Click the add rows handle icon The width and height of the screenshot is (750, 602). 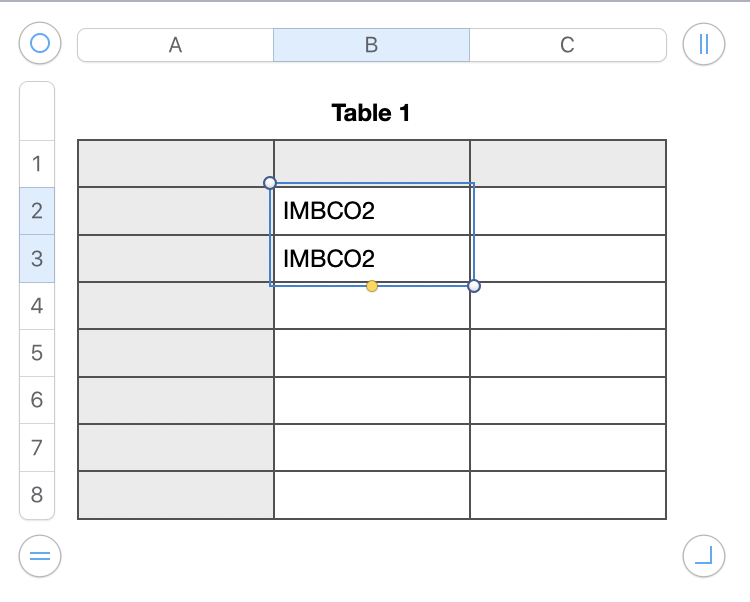coord(40,556)
